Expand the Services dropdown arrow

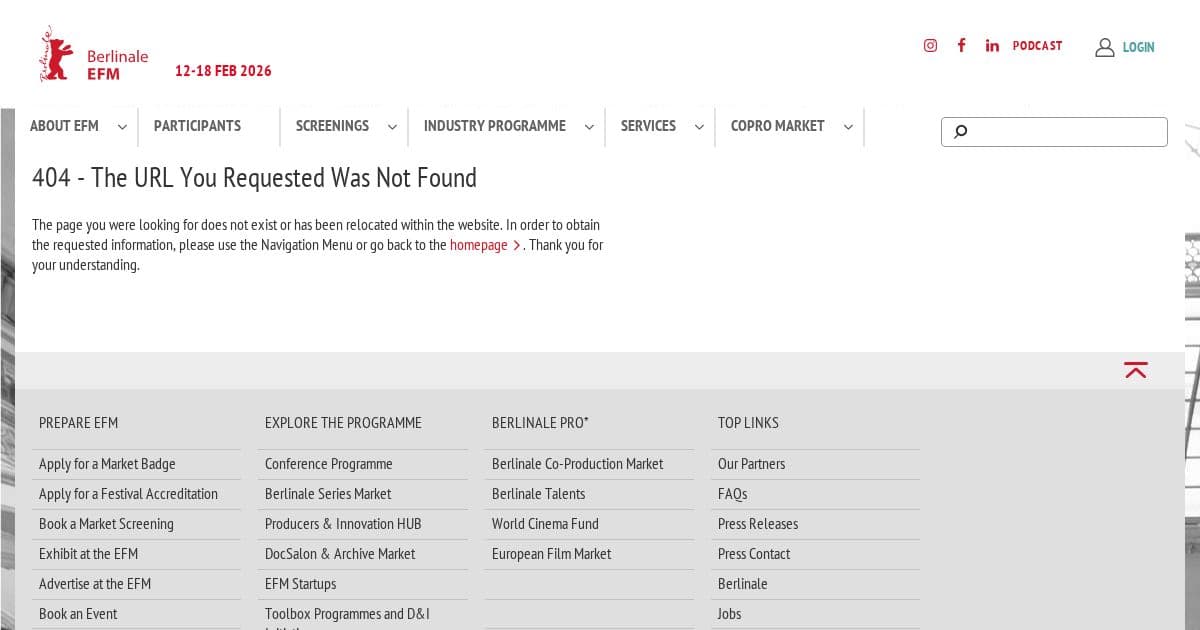[x=699, y=127]
